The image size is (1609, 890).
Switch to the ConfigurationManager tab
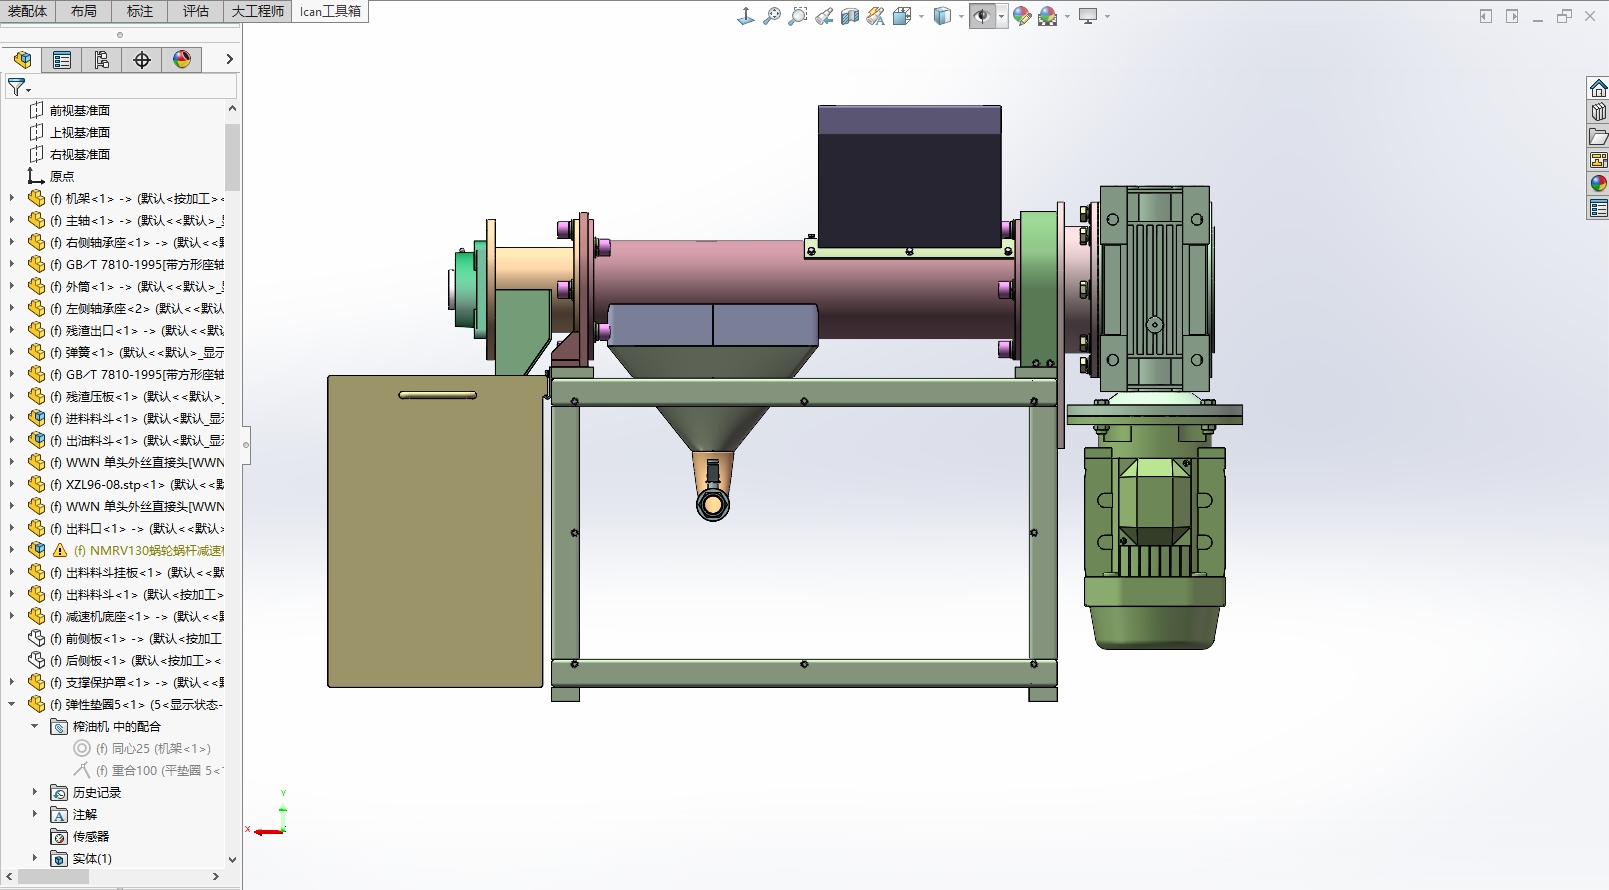pos(102,60)
